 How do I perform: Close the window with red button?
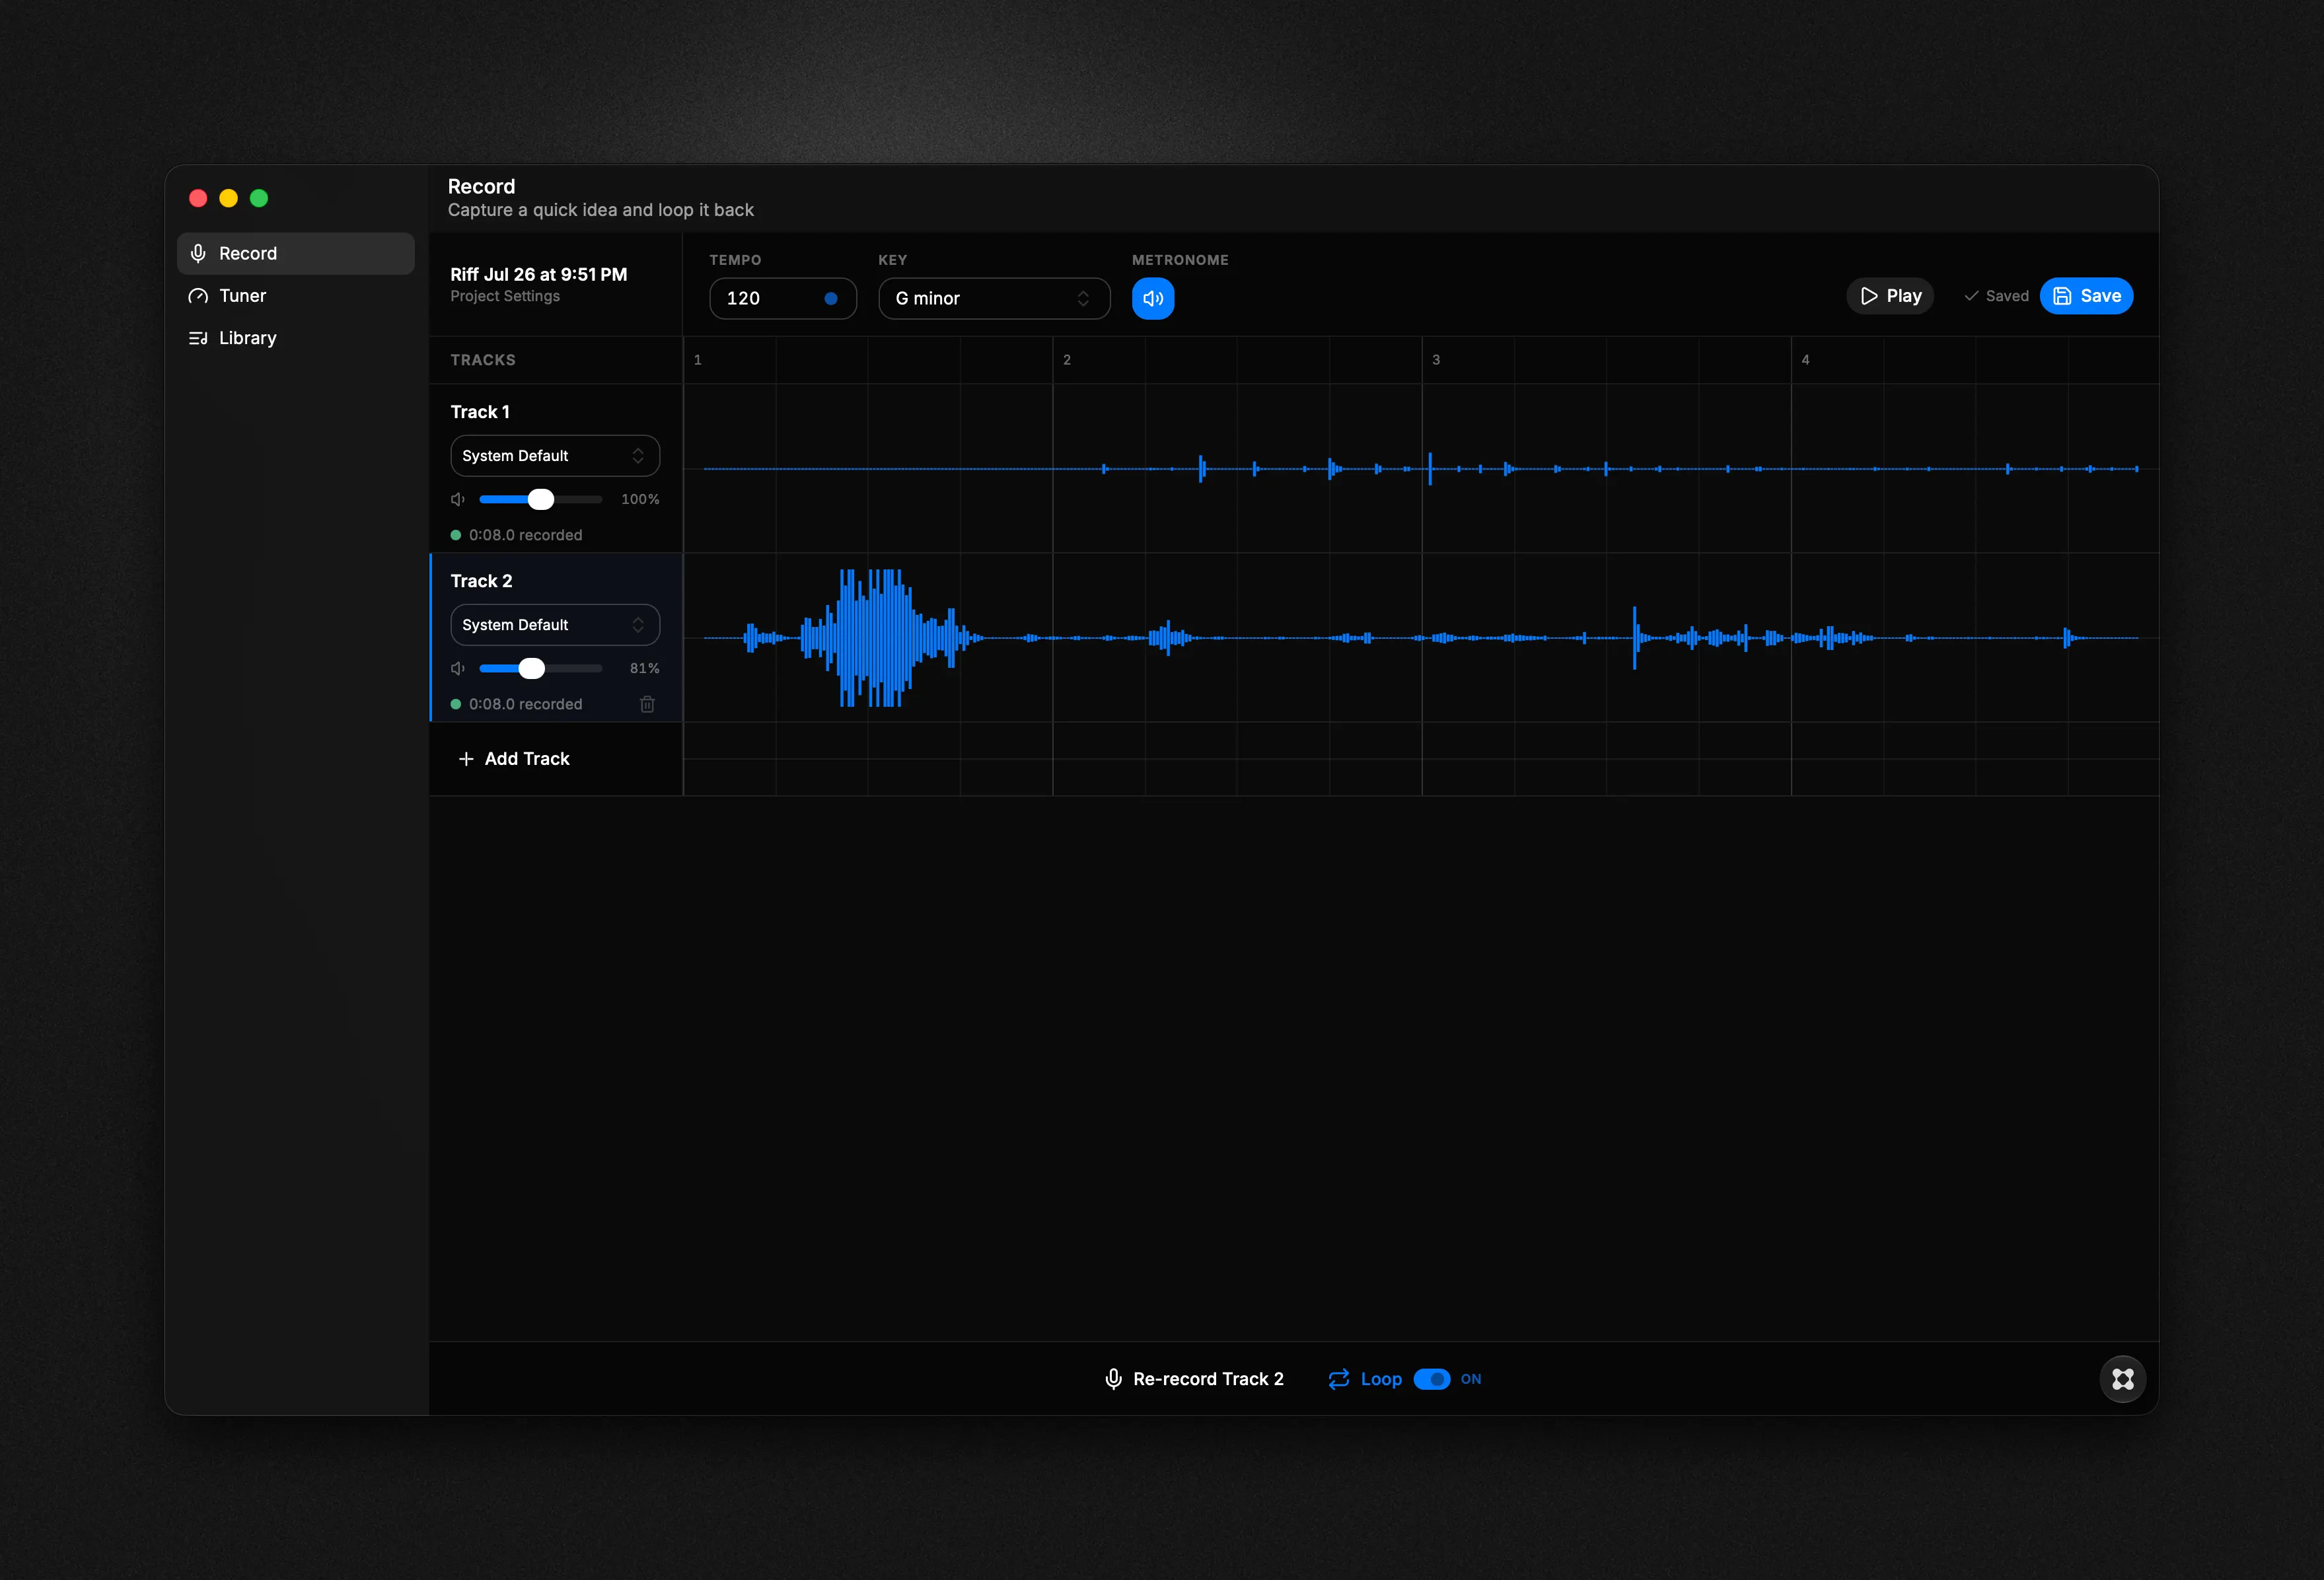coord(198,198)
